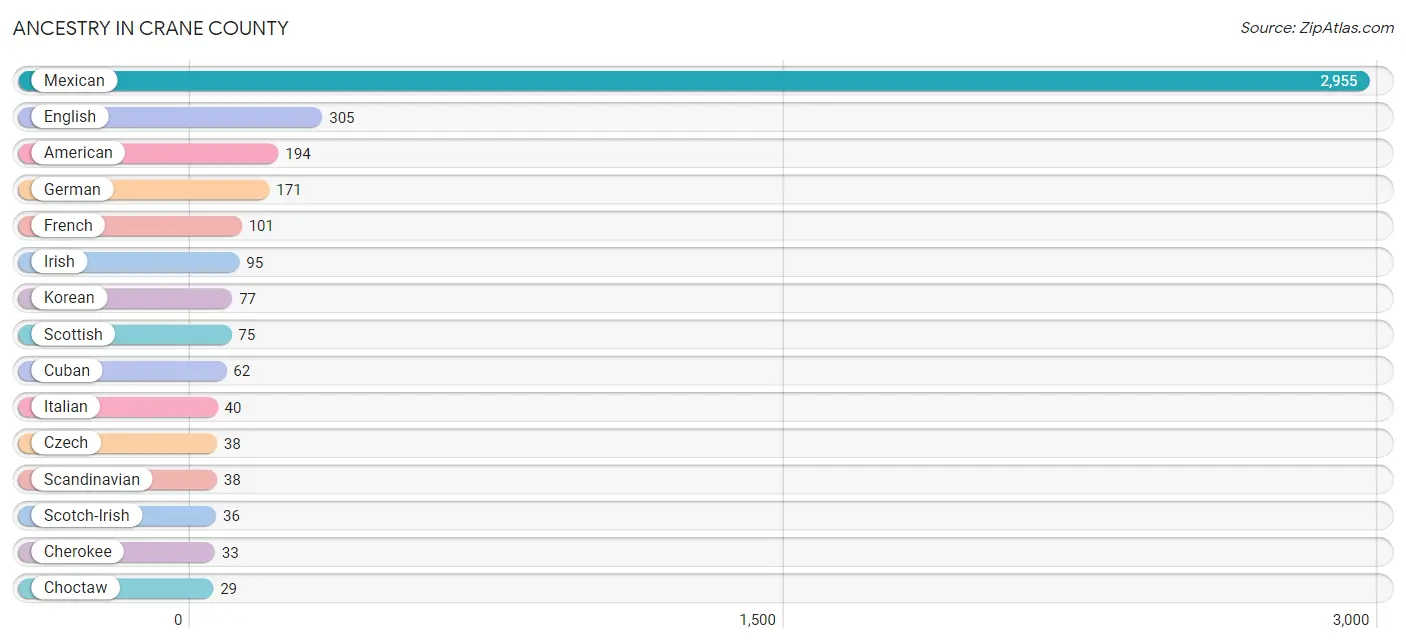Select the 62 value beside Cuban
Image resolution: width=1406 pixels, height=644 pixels.
pos(242,371)
